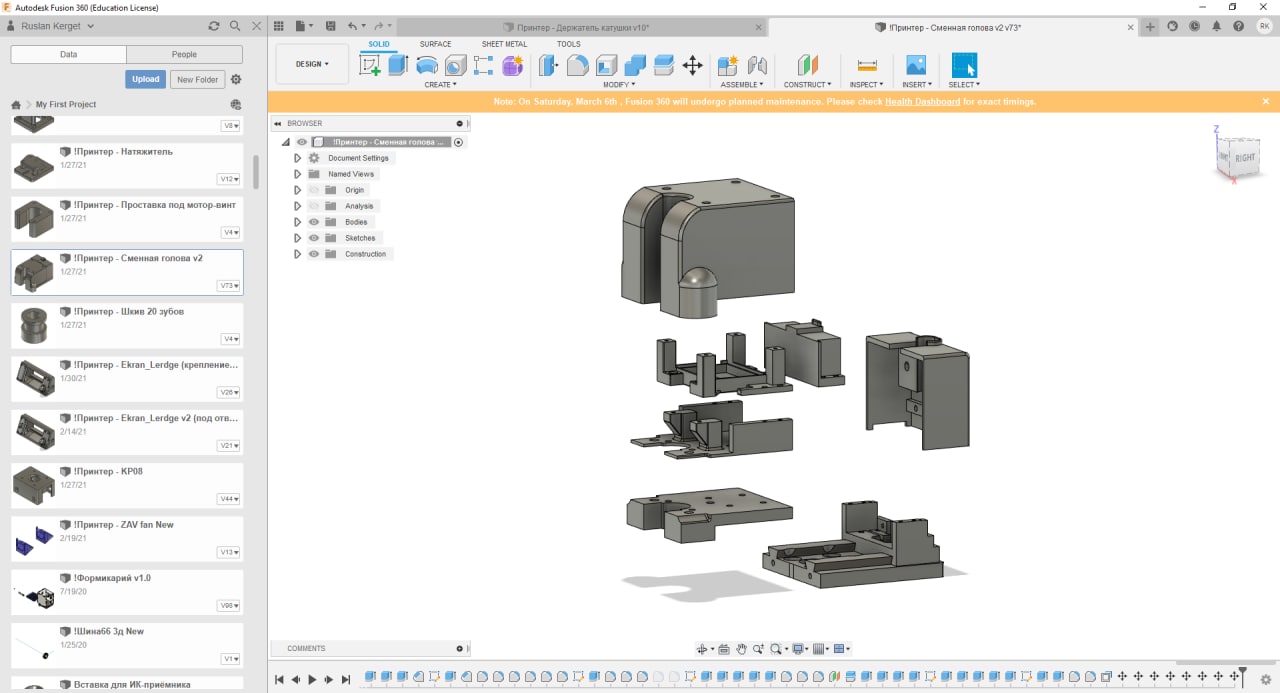Screen dimensions: 1280x693
Task: Open the ASSEMBLE dropdown menu
Action: tap(743, 85)
